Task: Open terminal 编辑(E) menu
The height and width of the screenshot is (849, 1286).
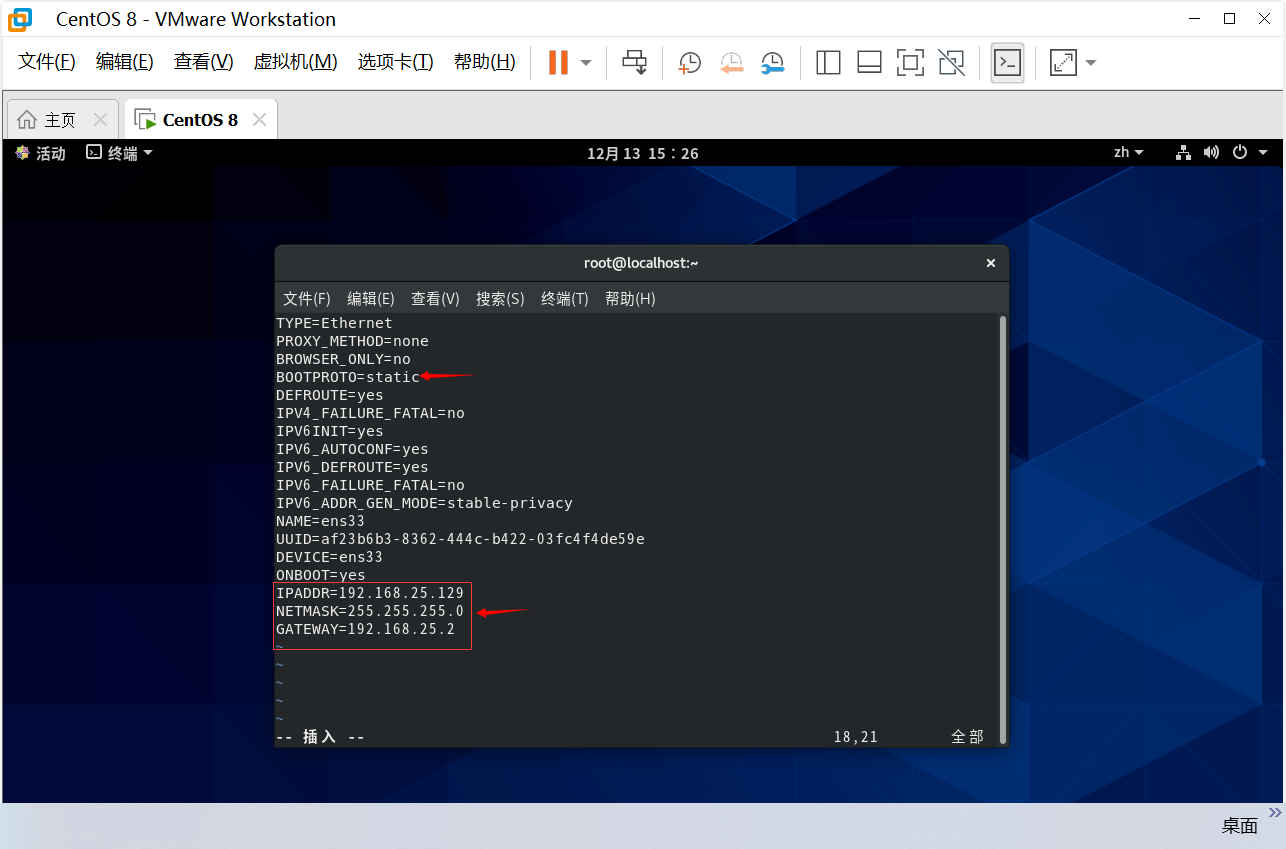Action: coord(371,299)
